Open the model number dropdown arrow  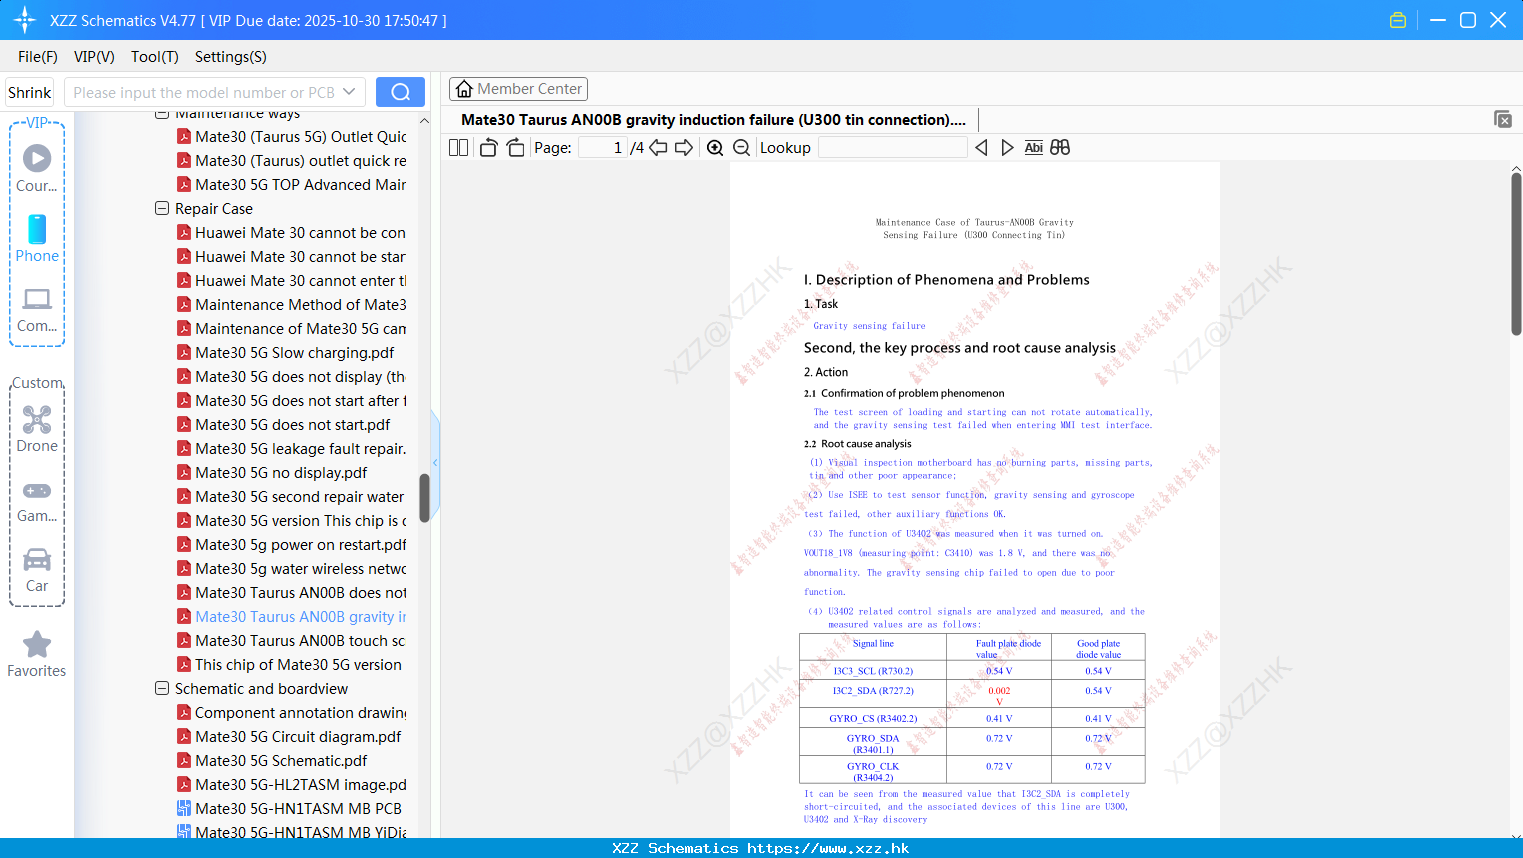(349, 92)
